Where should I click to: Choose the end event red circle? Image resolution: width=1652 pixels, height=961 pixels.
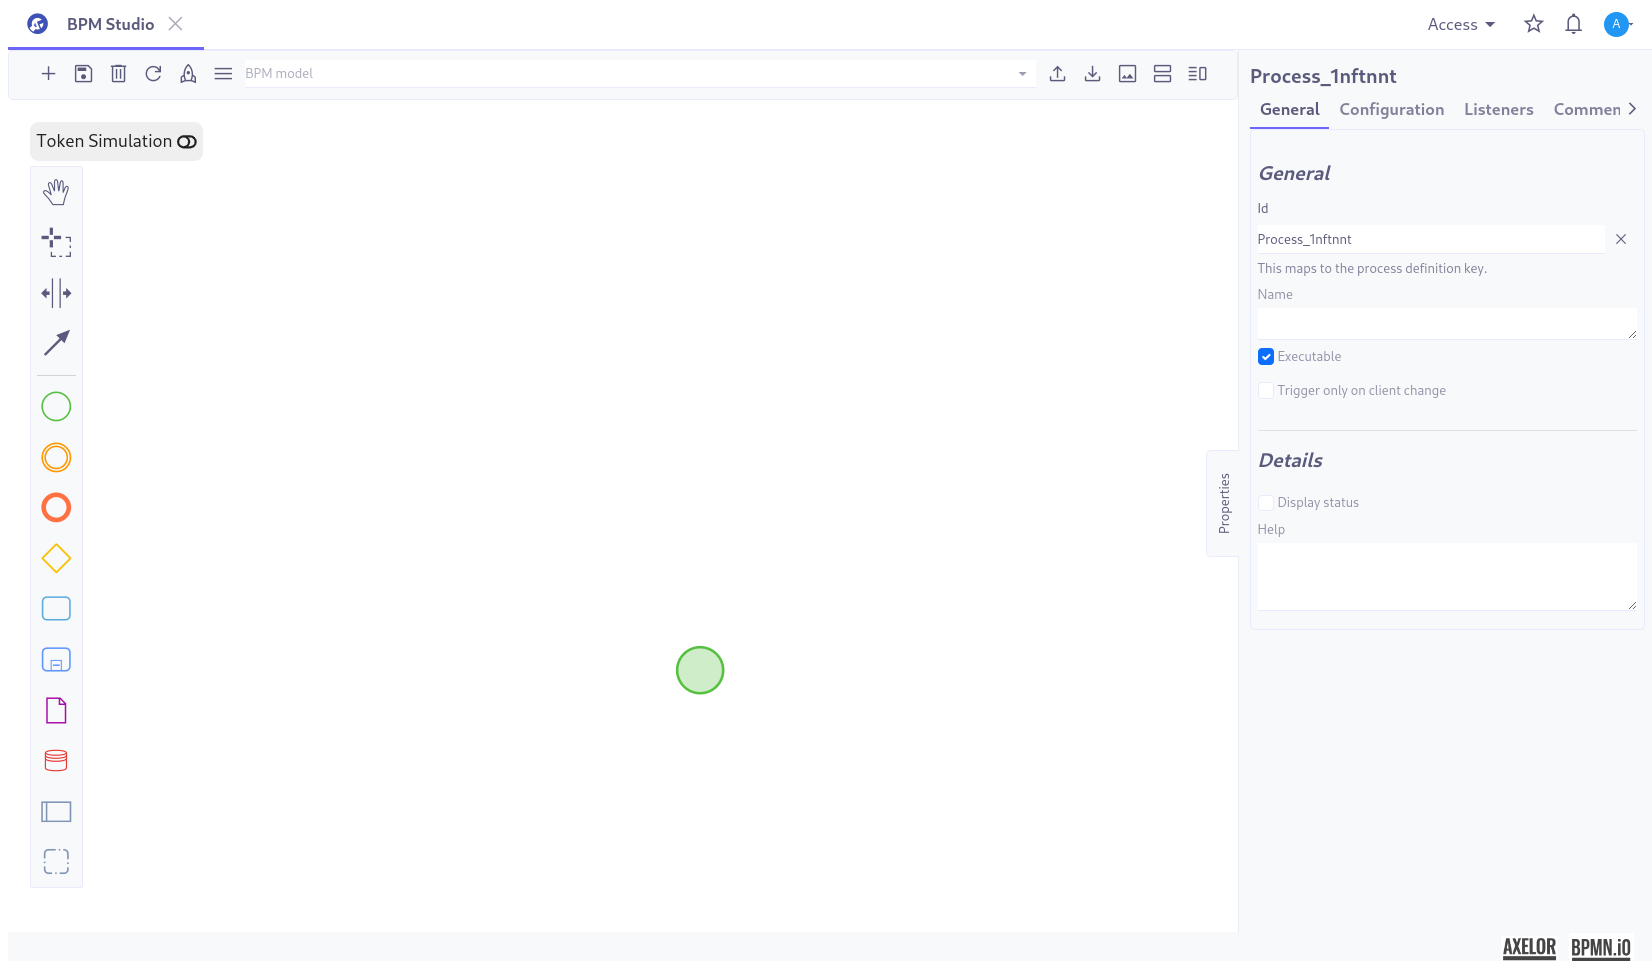tap(56, 508)
